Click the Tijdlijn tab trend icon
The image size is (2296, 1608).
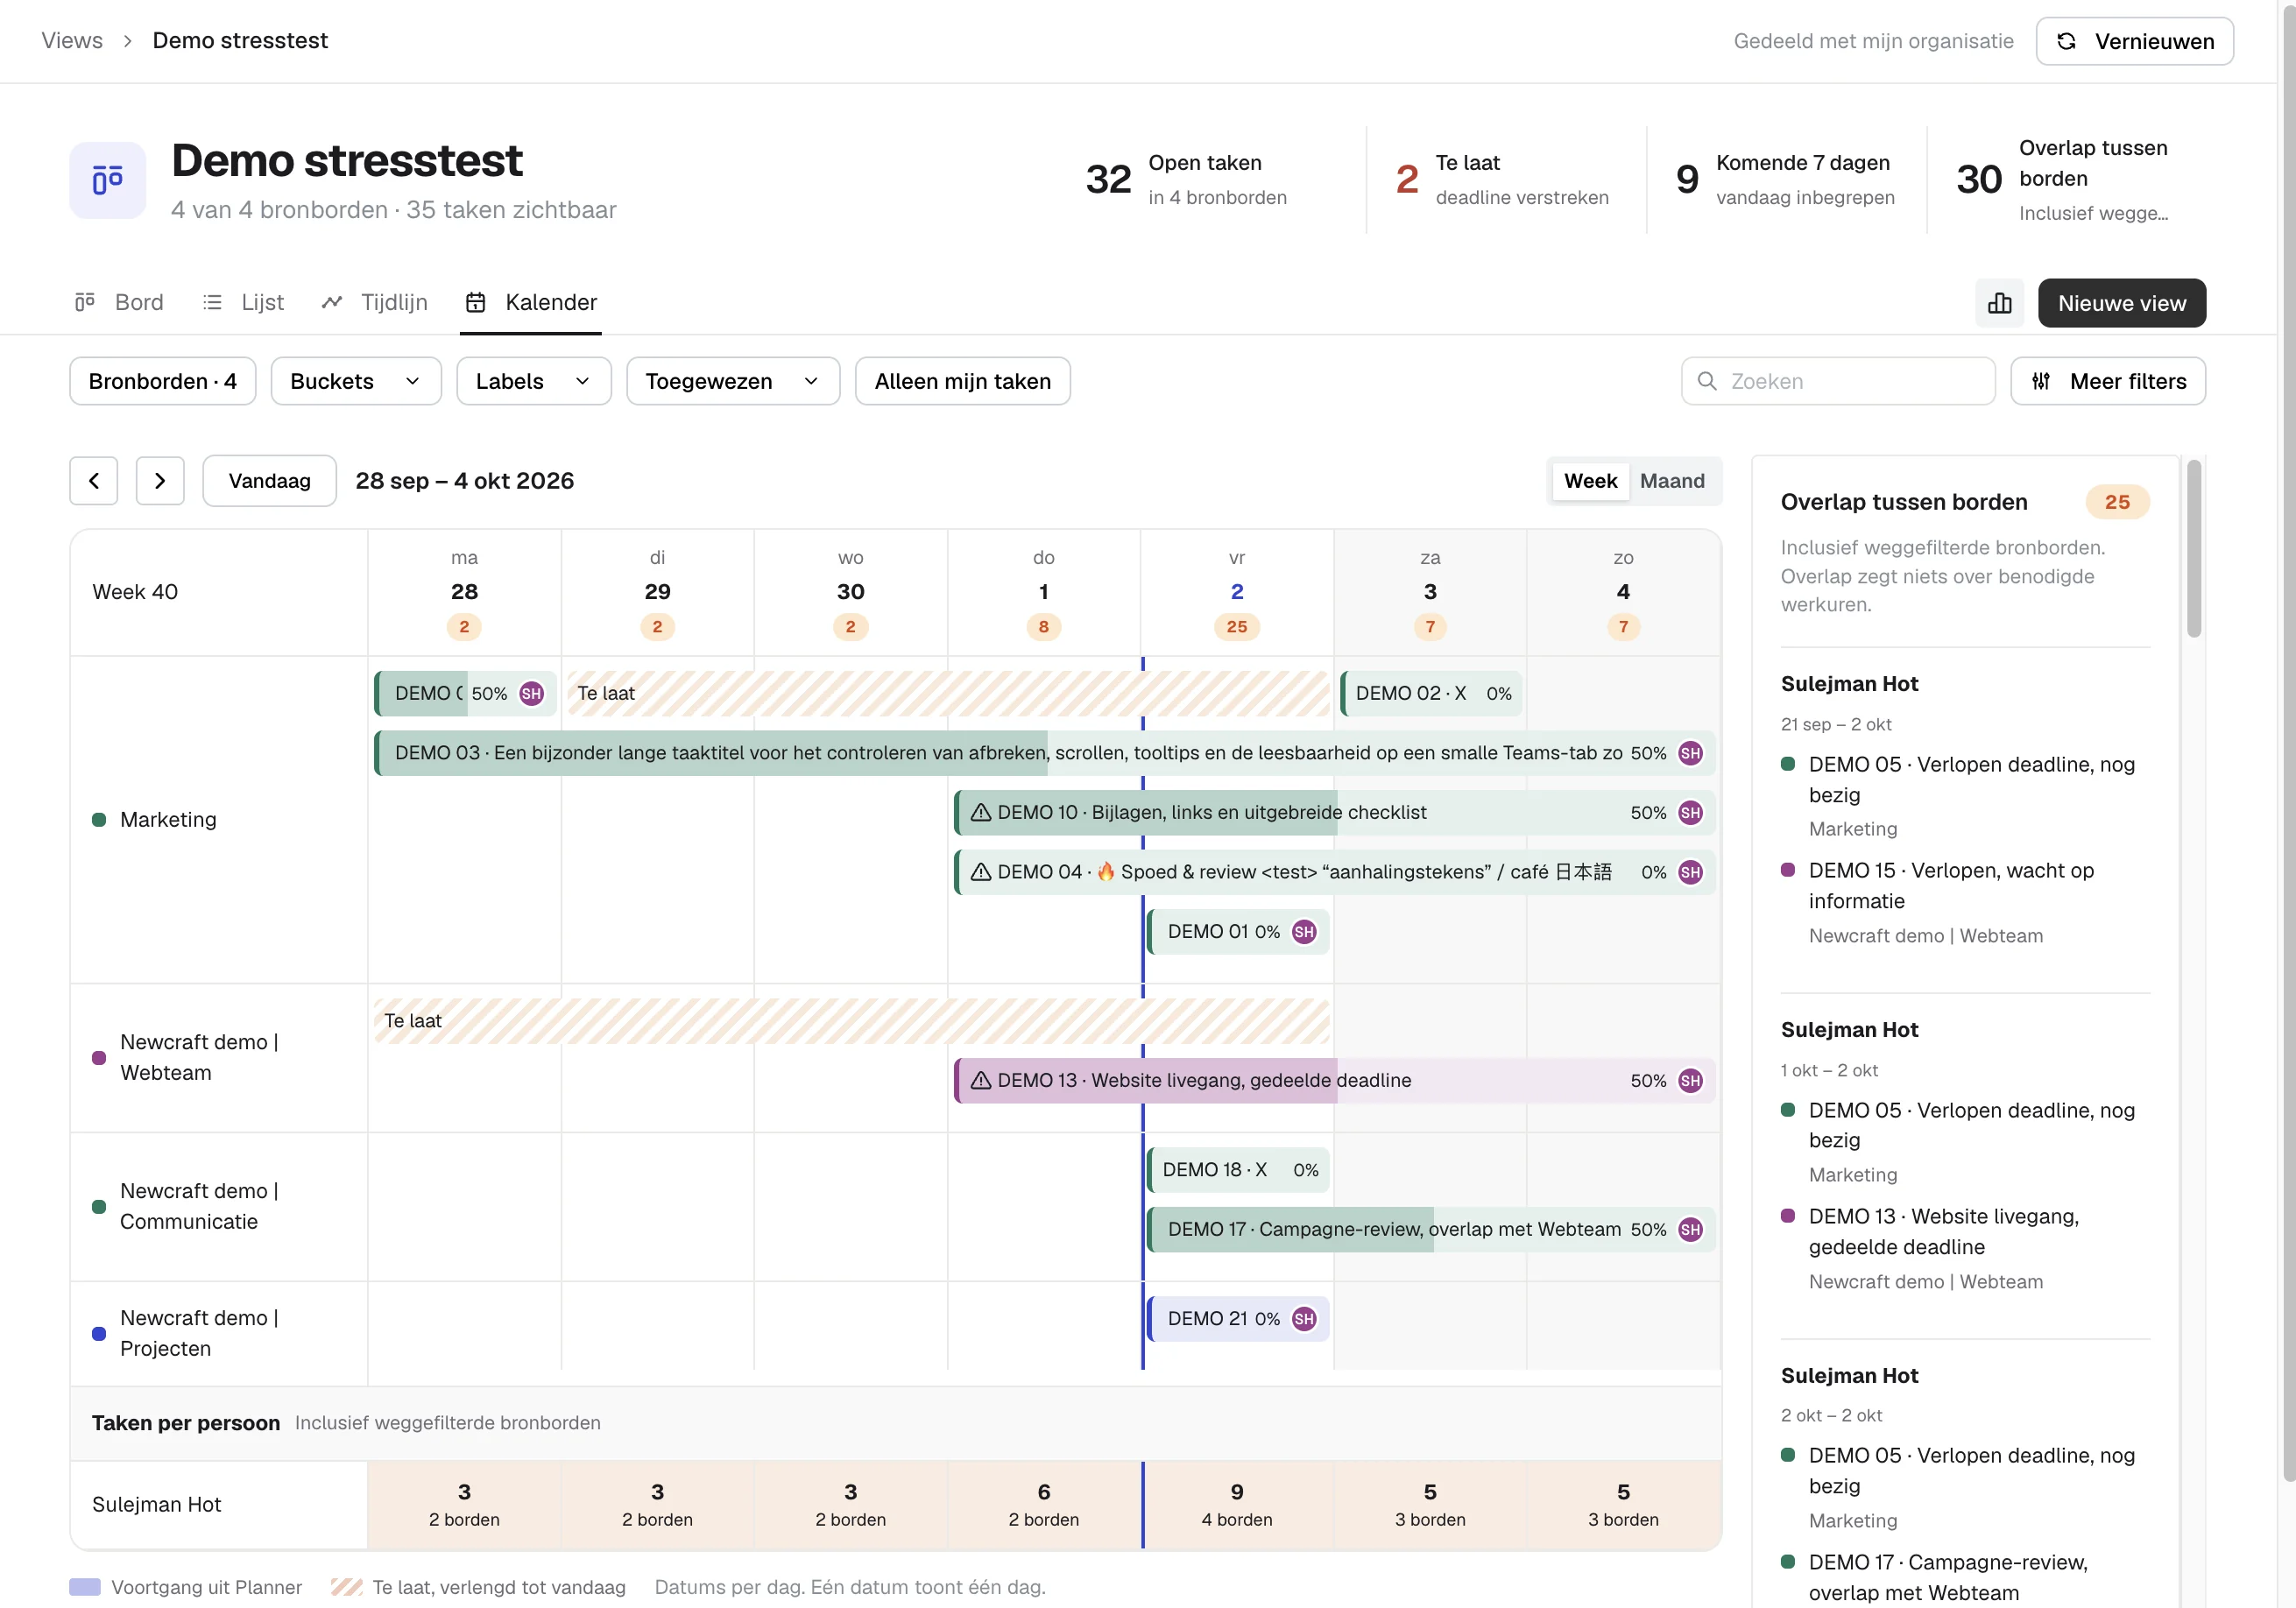click(x=332, y=302)
